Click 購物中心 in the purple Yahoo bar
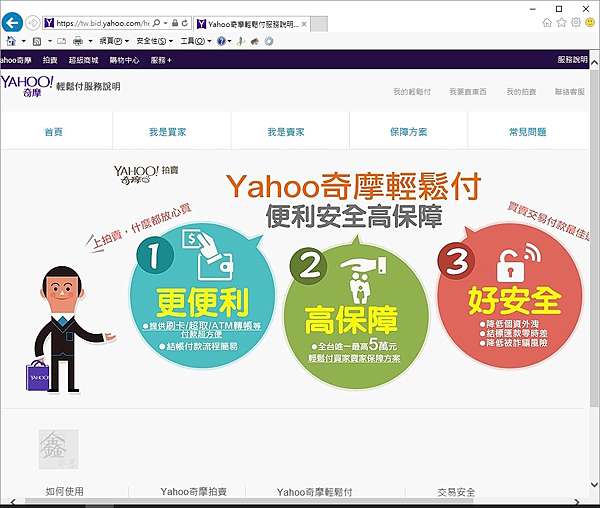Image resolution: width=600 pixels, height=508 pixels. pyautogui.click(x=124, y=60)
